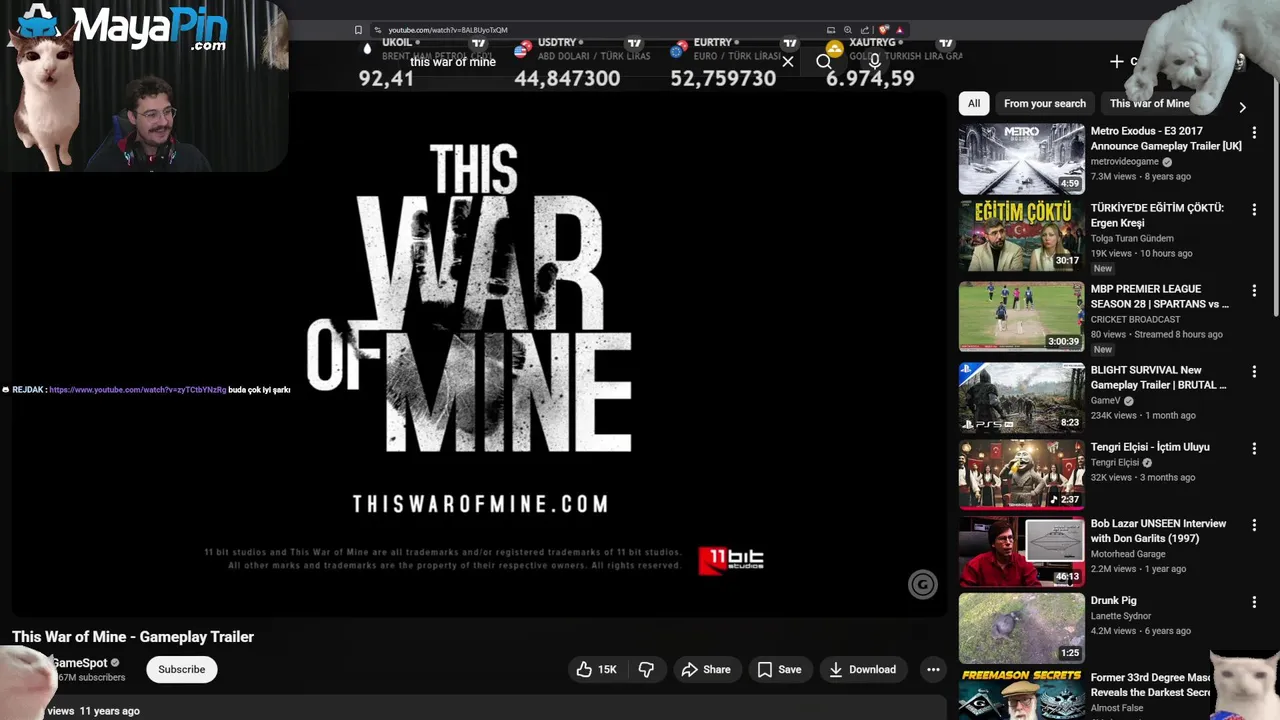Open the cricket MBP Premier League thumbnail

click(1021, 316)
